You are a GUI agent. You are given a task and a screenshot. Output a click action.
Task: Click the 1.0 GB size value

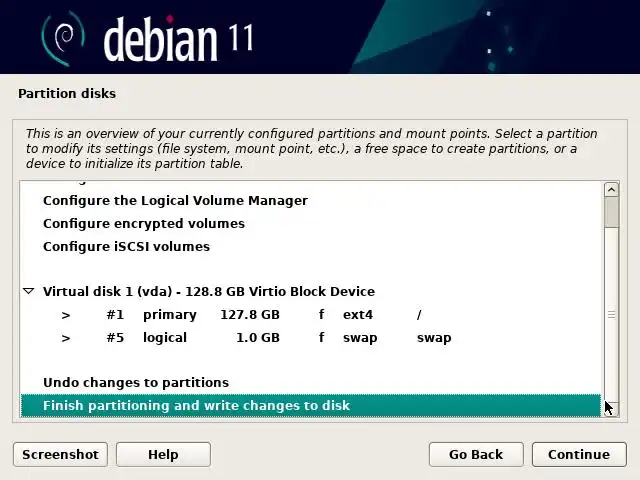(x=258, y=338)
